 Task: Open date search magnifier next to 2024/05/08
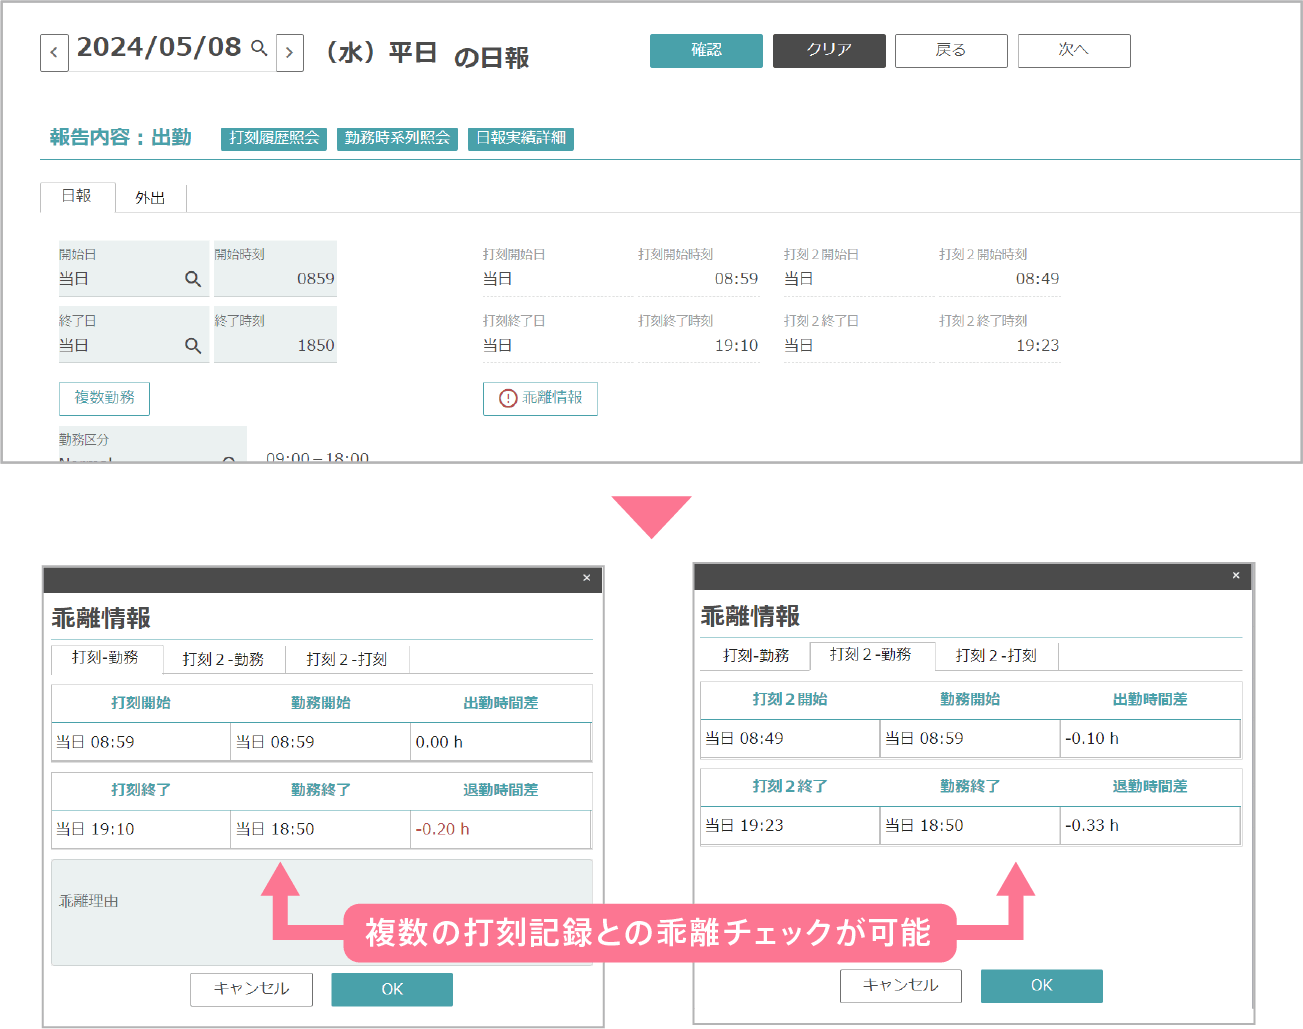tap(259, 48)
